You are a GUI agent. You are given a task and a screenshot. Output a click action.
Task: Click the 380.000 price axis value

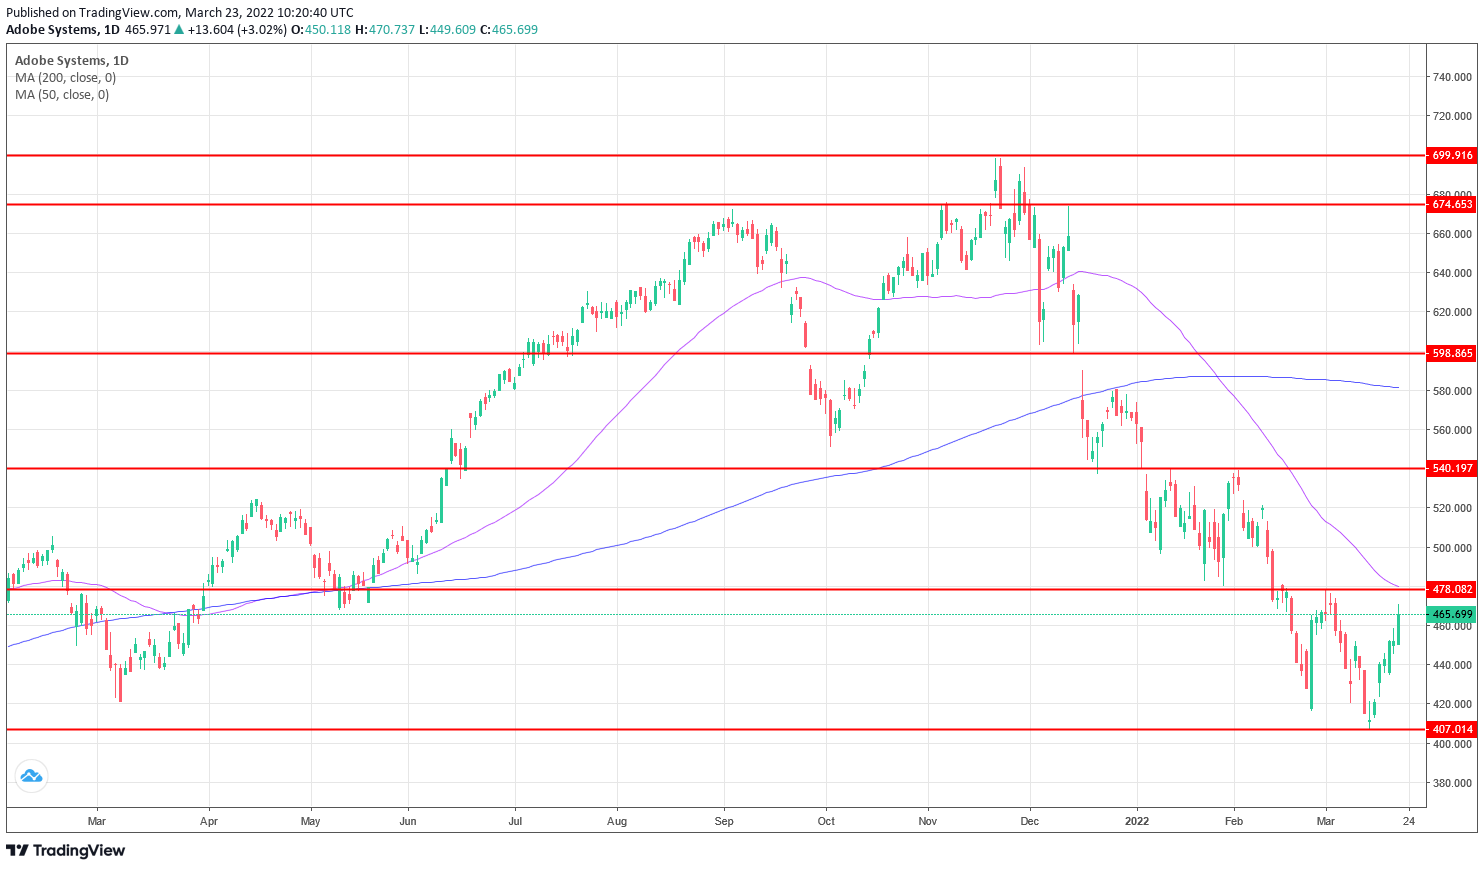pos(1452,783)
